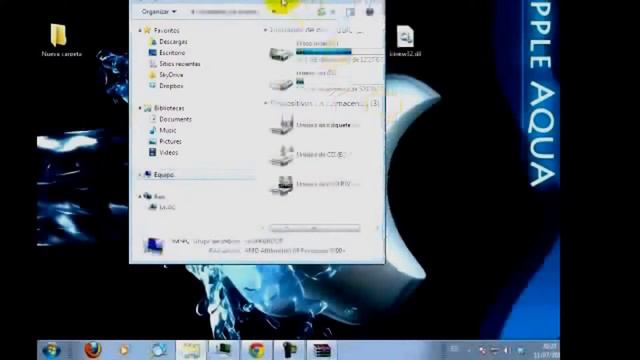640x360 pixels.
Task: Open Nueva carpeta on the desktop
Action: pos(61,40)
